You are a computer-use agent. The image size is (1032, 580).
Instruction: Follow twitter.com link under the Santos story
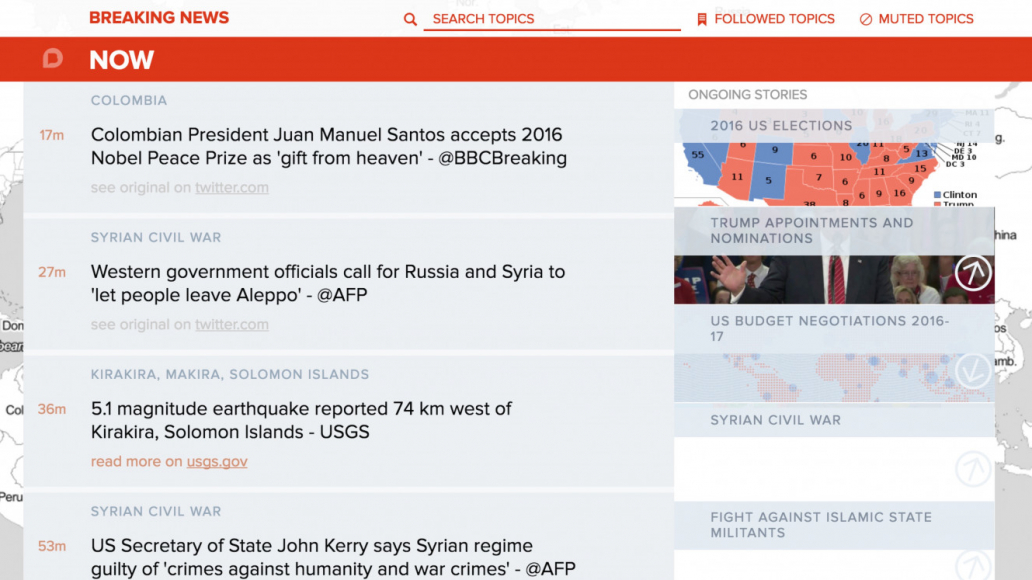pos(232,188)
